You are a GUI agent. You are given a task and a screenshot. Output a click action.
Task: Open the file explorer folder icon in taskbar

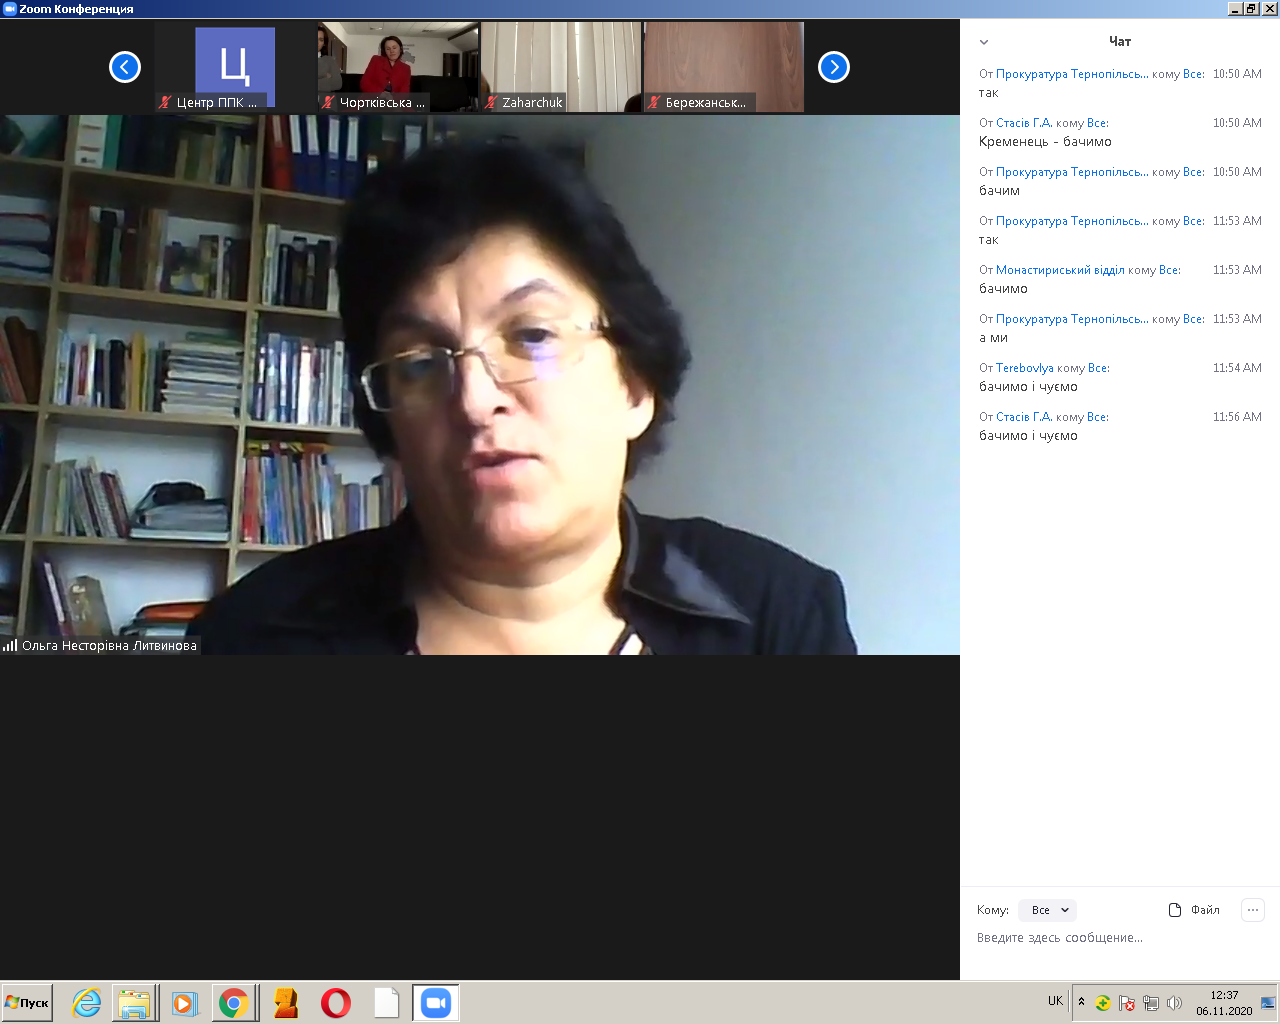(x=134, y=1003)
